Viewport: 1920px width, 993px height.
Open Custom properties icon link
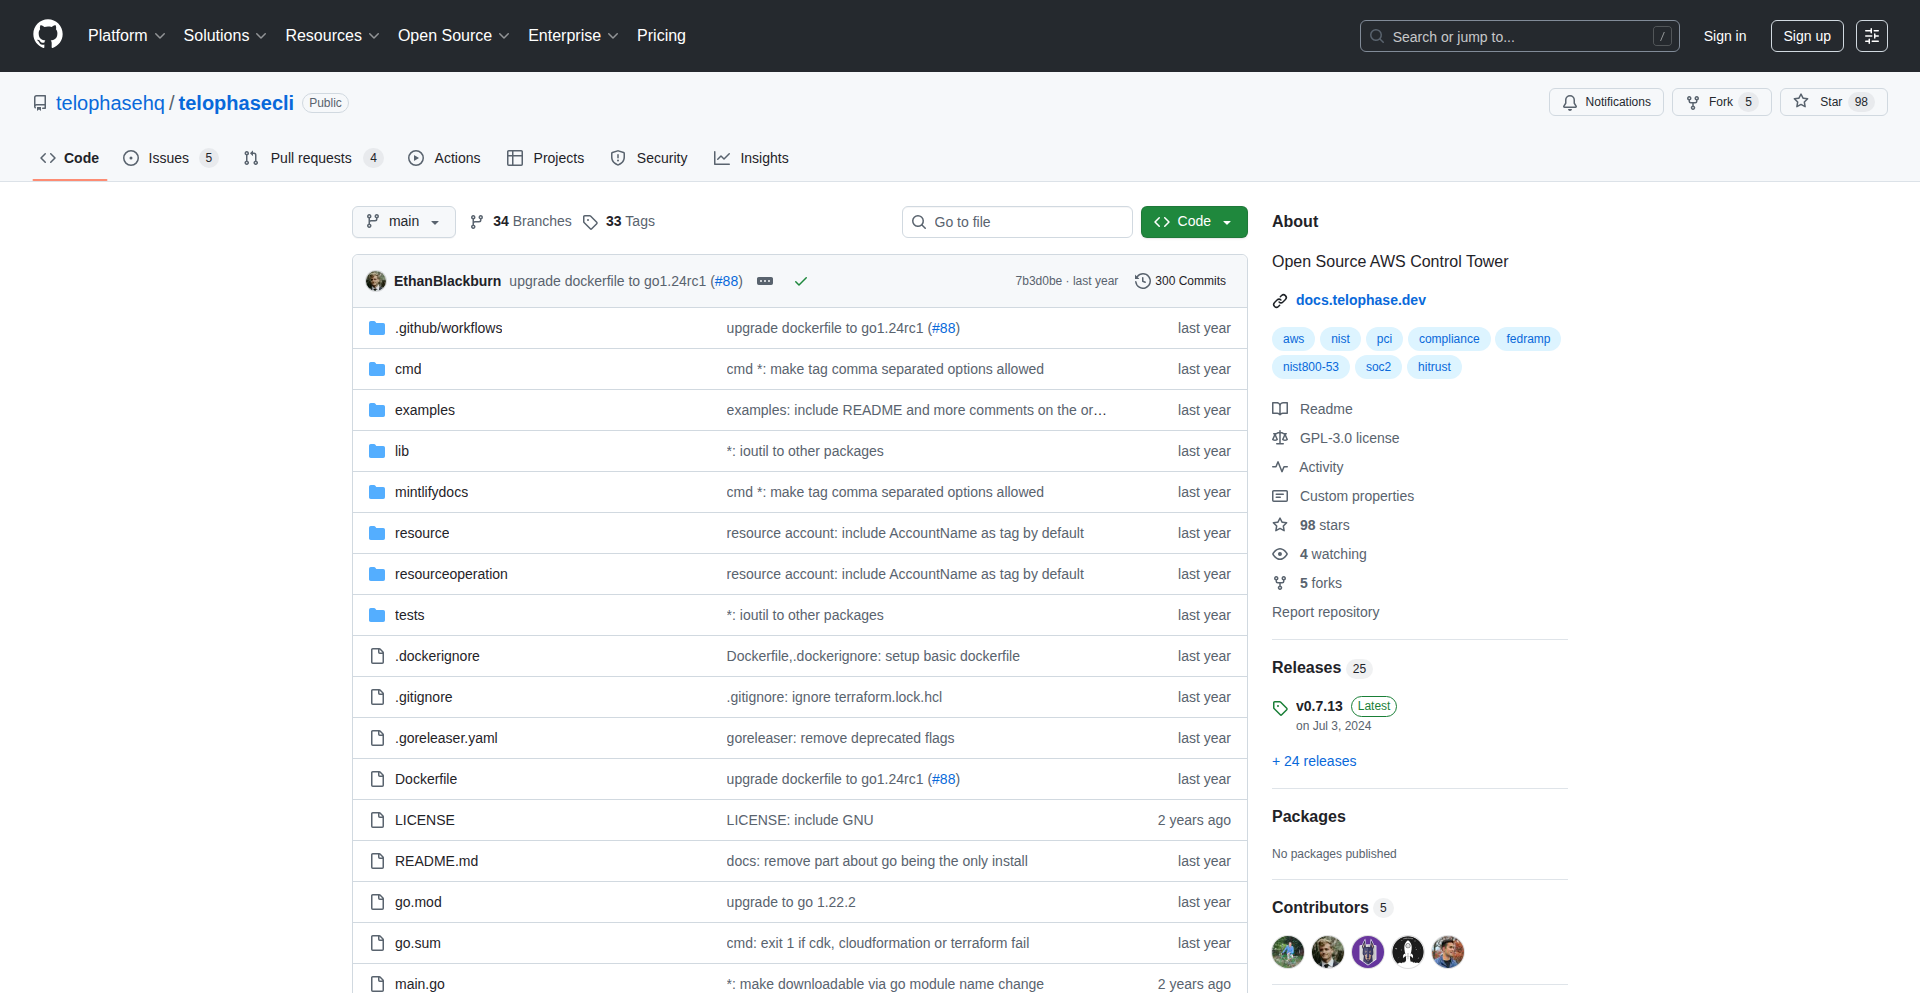(1280, 496)
